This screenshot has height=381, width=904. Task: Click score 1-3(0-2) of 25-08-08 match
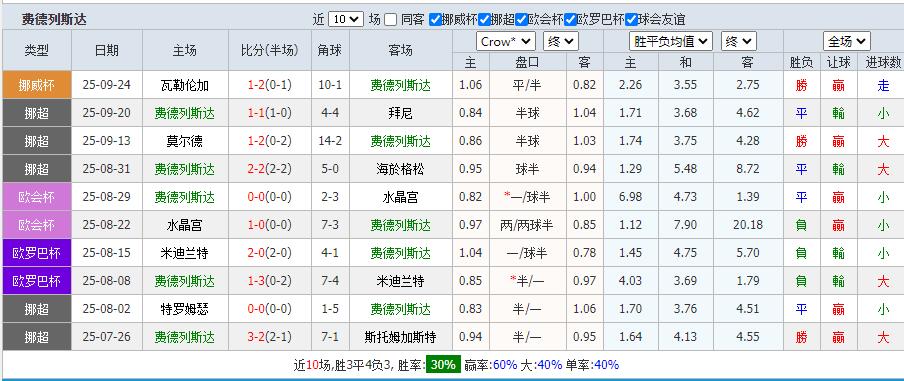point(270,281)
